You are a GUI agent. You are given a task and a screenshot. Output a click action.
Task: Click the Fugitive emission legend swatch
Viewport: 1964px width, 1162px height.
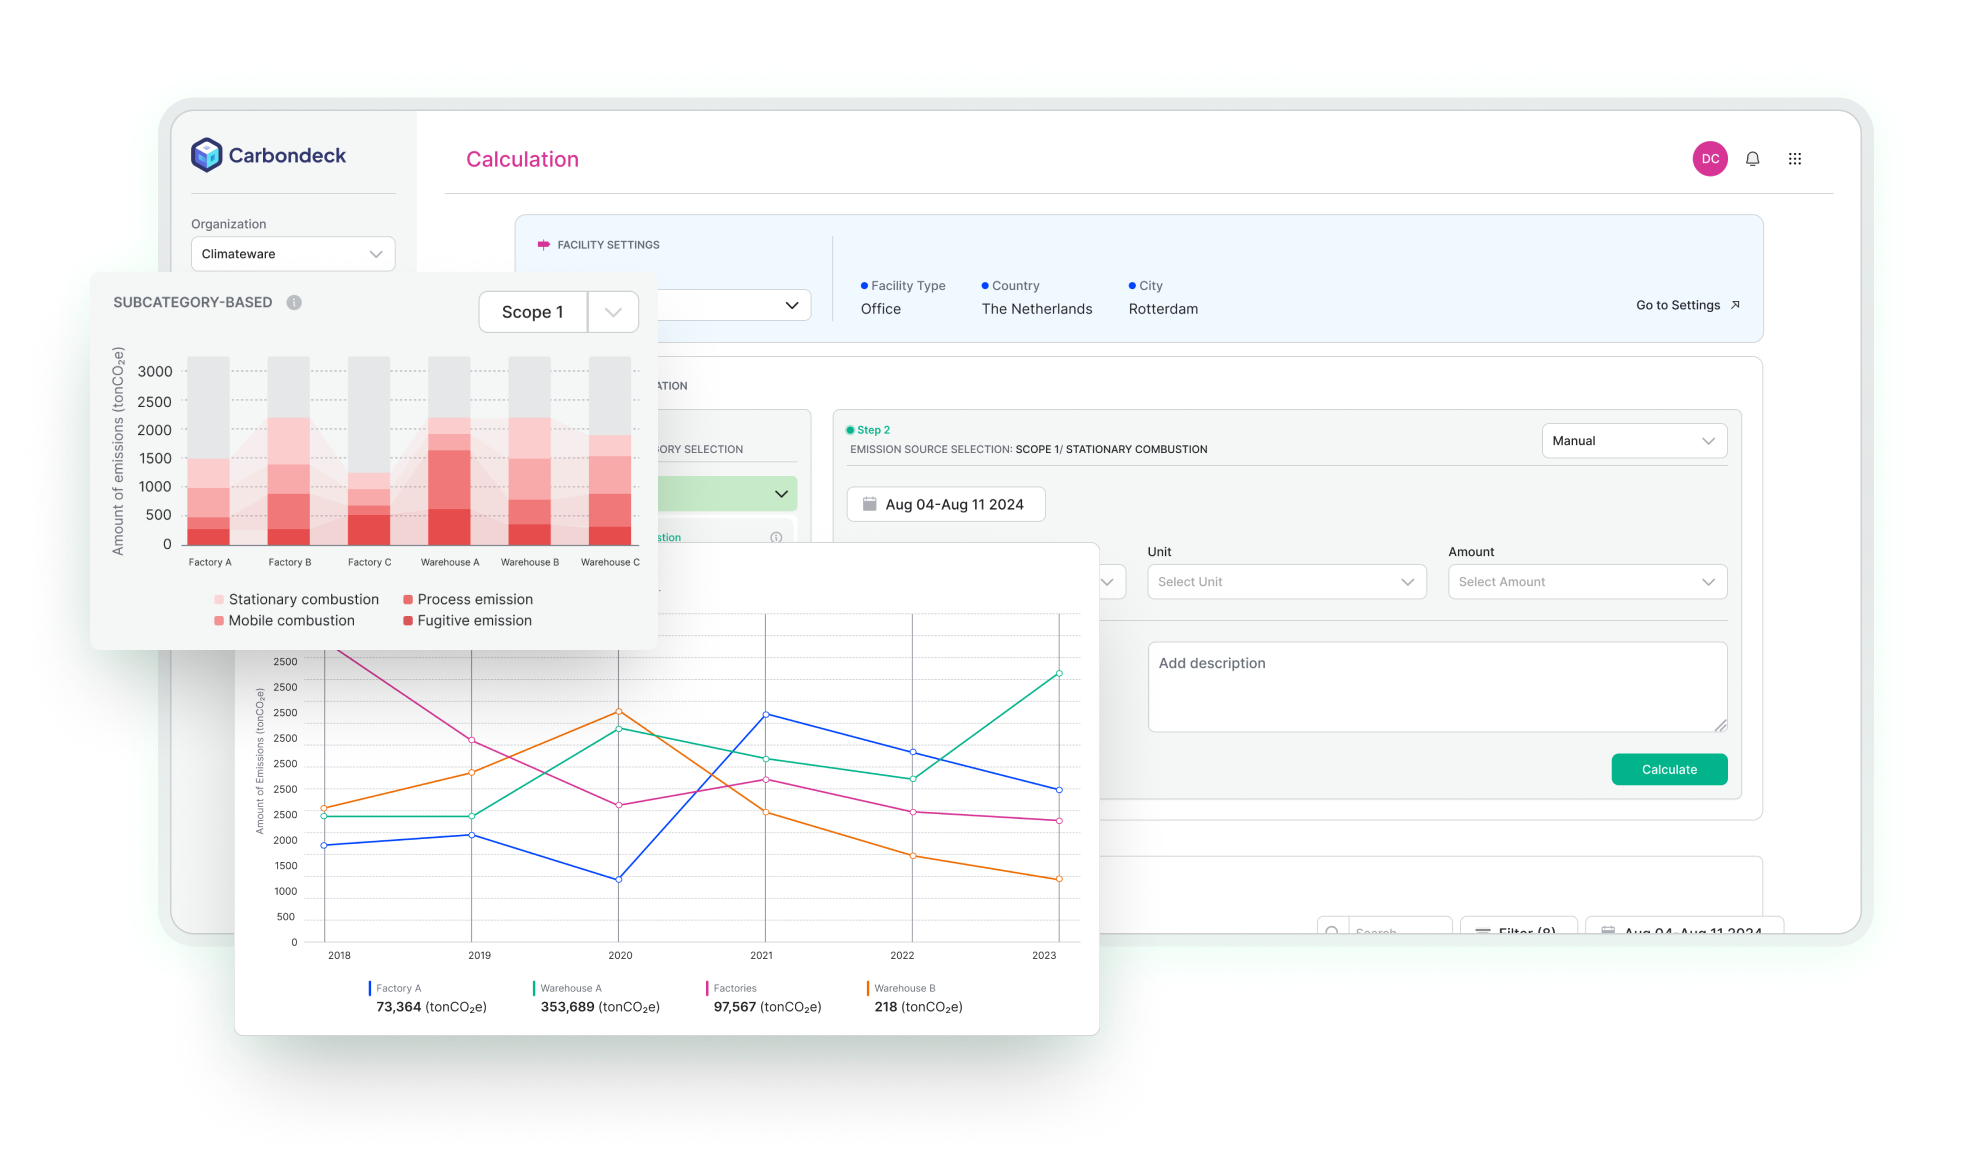[408, 620]
